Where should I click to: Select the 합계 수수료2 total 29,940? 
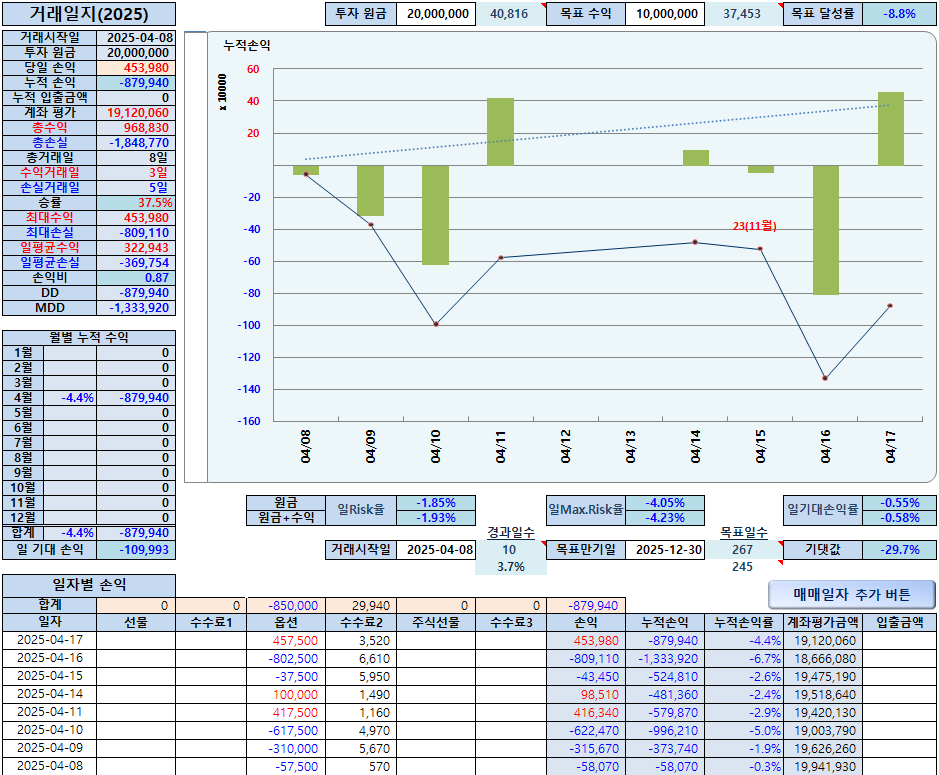point(361,606)
